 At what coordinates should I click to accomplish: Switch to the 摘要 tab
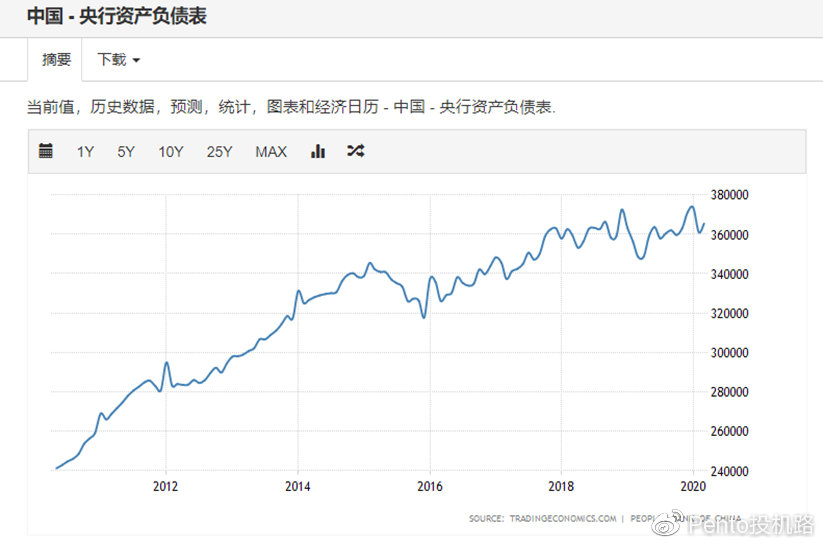click(x=56, y=60)
